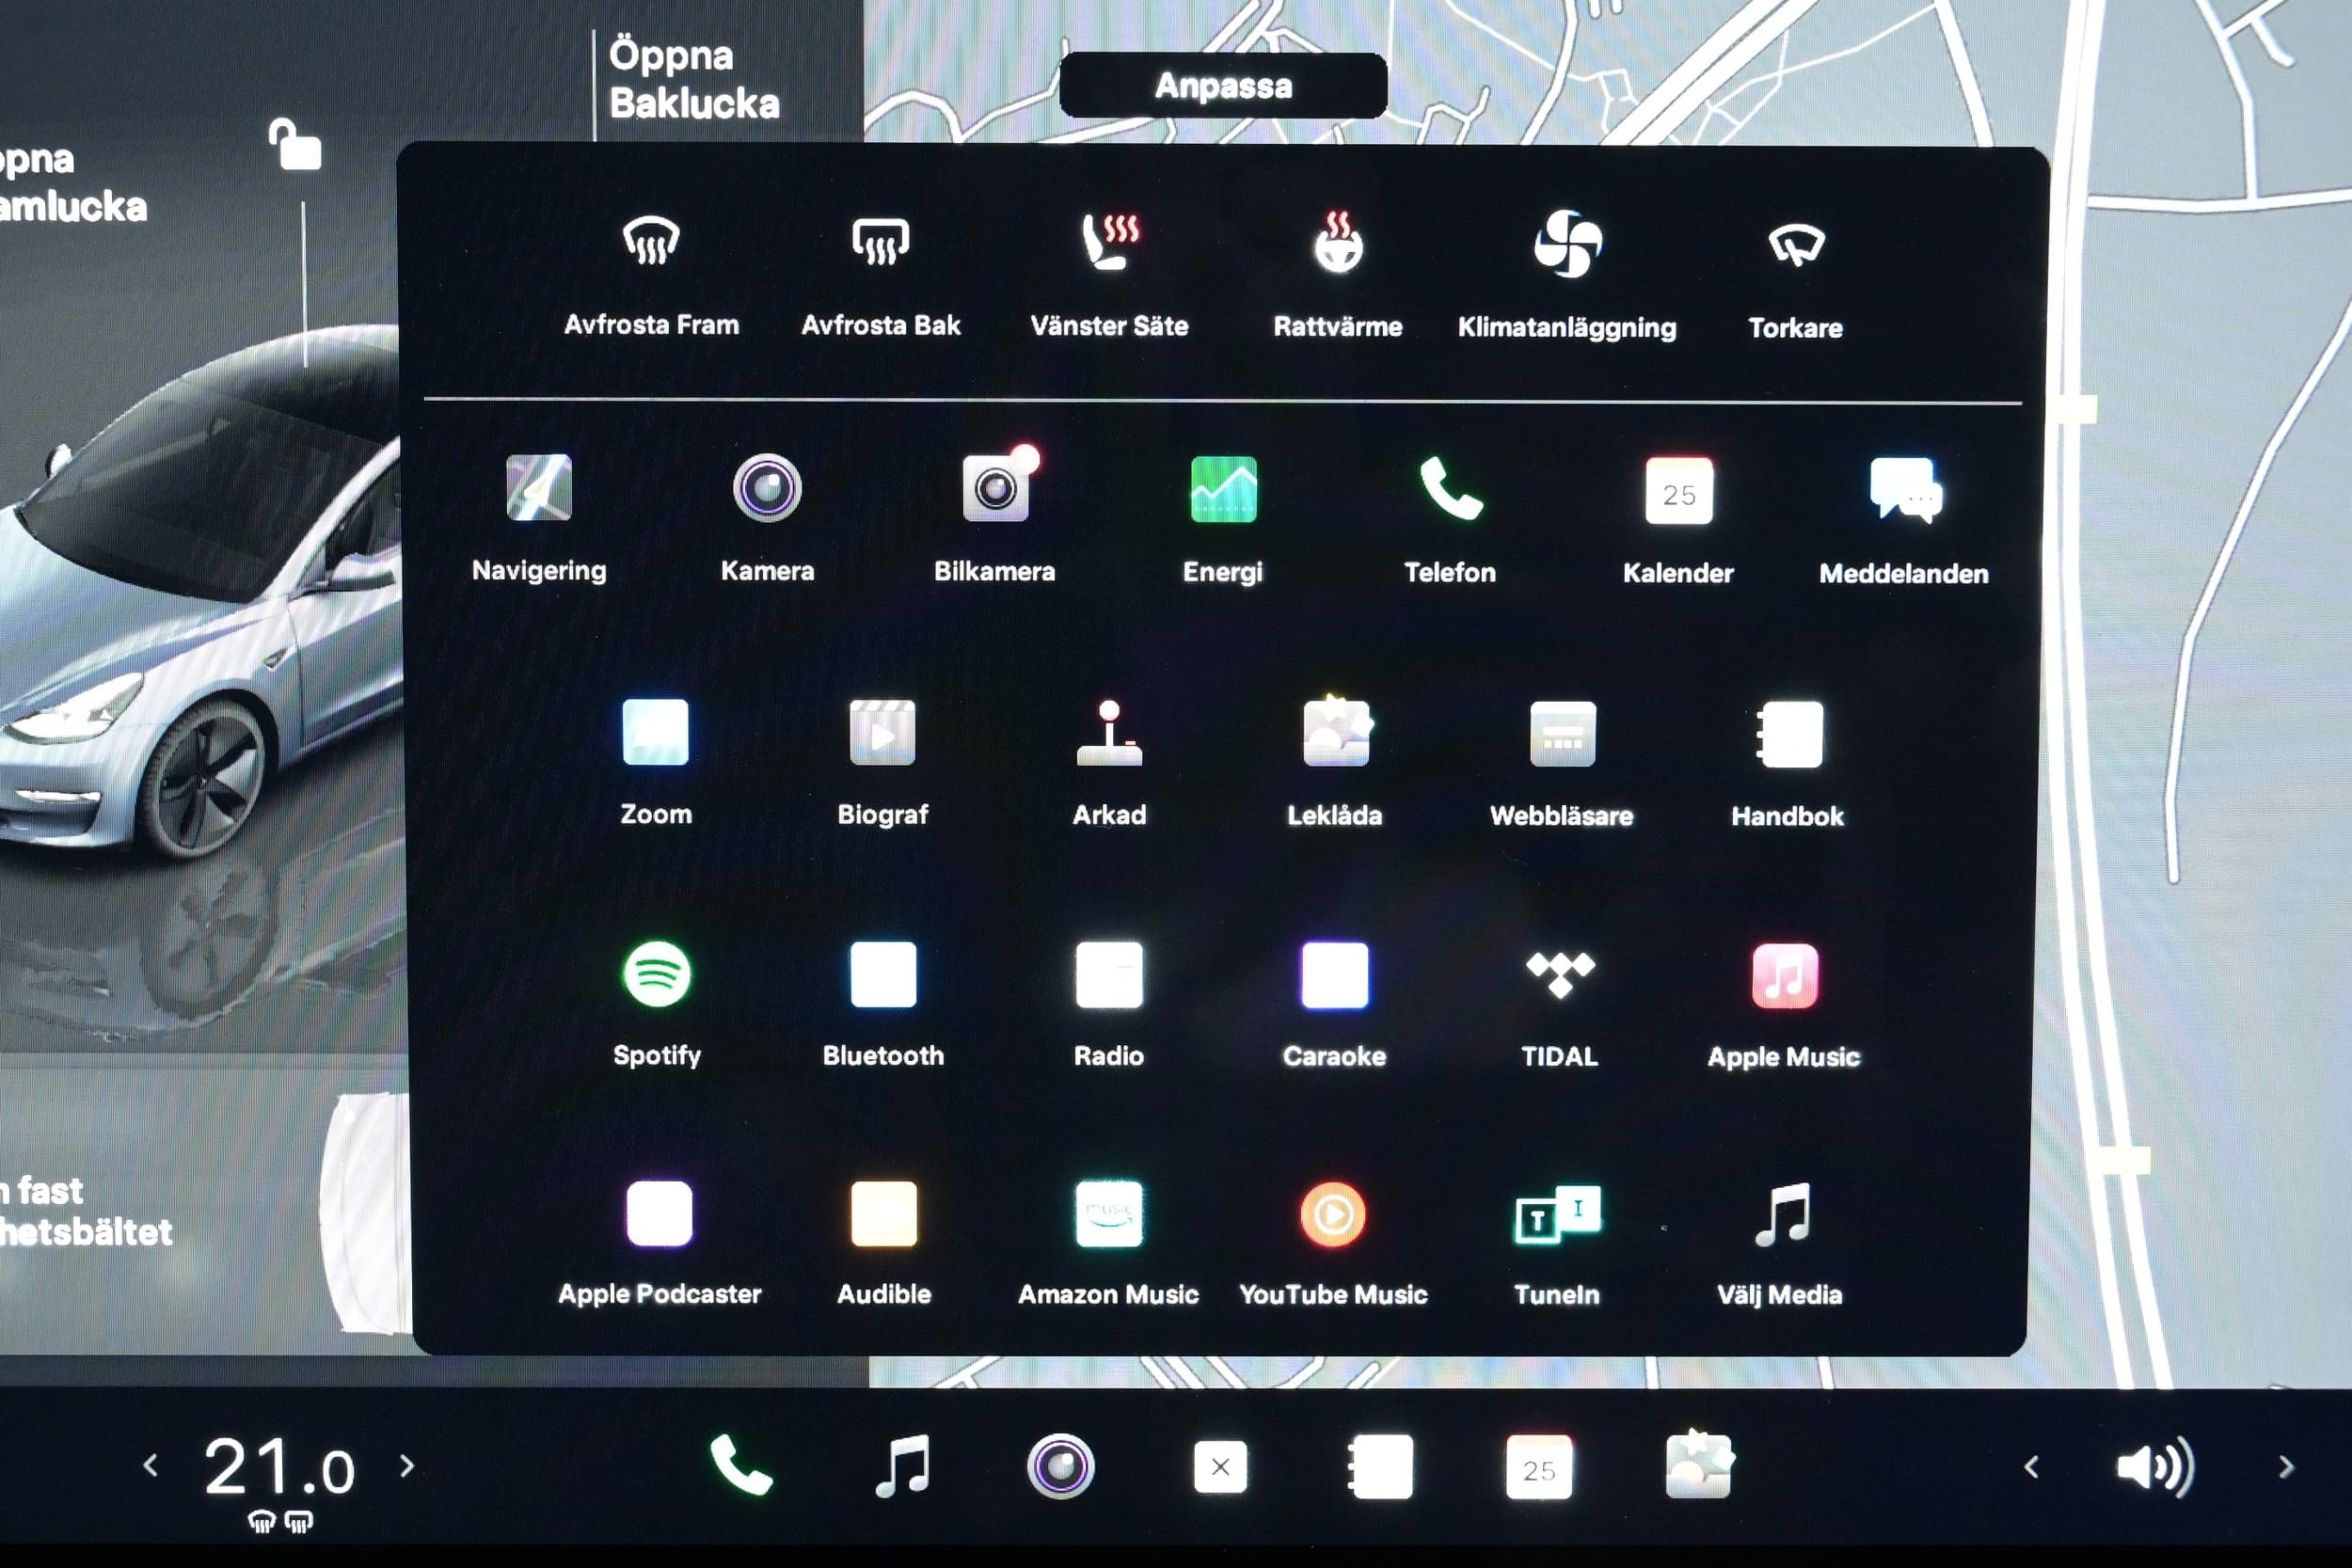
Task: Open Kalender in the app grid
Action: pos(1678,520)
